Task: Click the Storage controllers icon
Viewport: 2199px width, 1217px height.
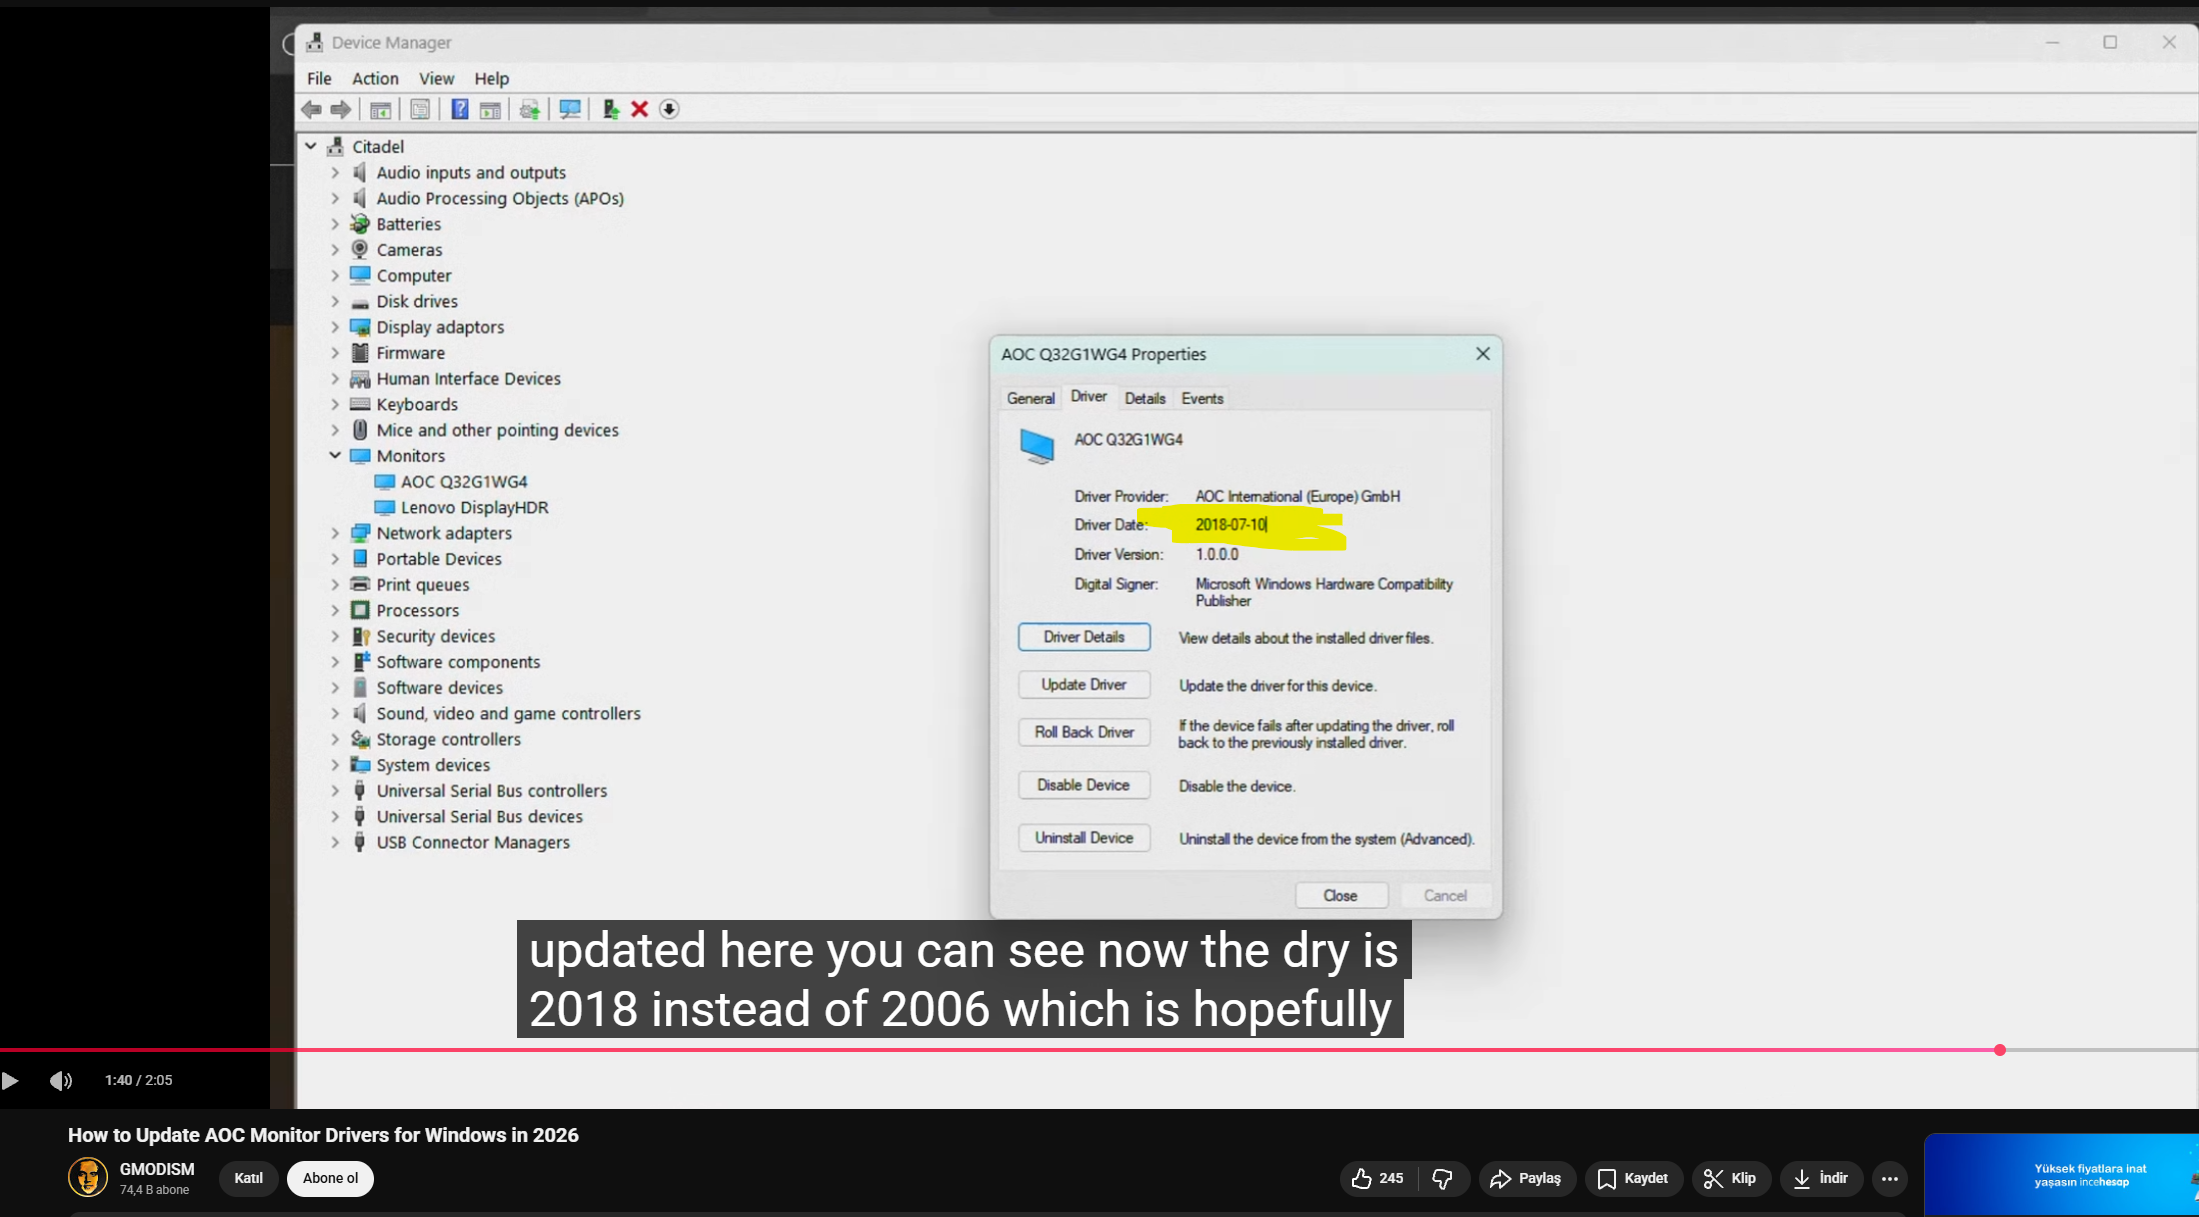Action: point(360,739)
